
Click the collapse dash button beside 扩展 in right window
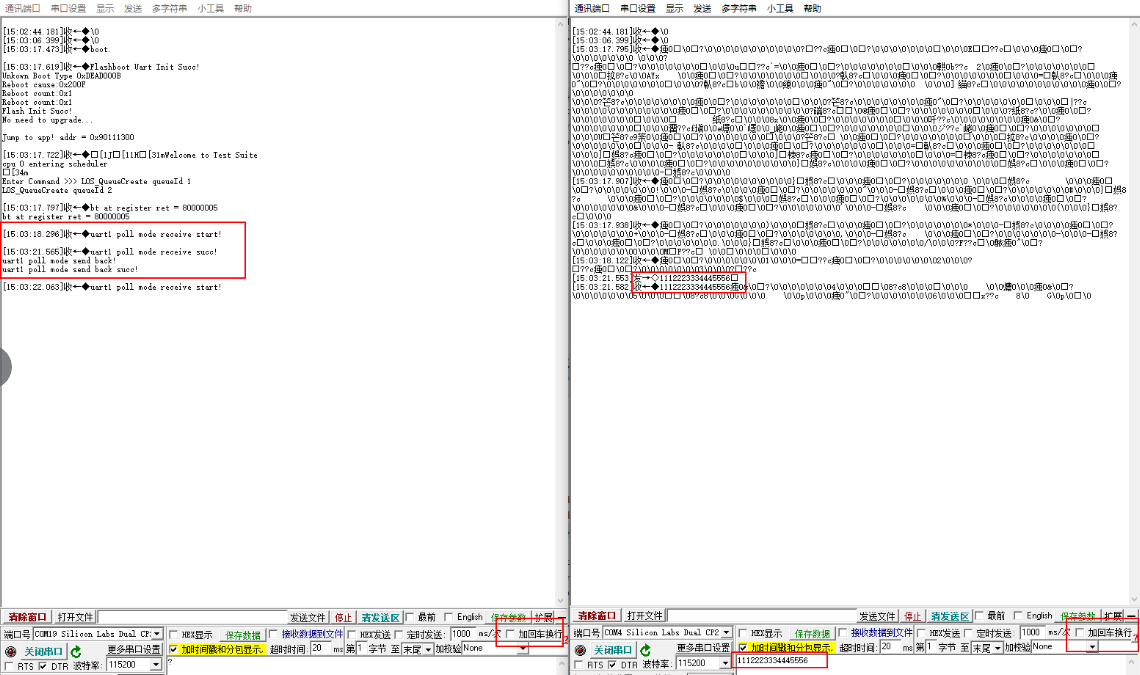[1131, 616]
